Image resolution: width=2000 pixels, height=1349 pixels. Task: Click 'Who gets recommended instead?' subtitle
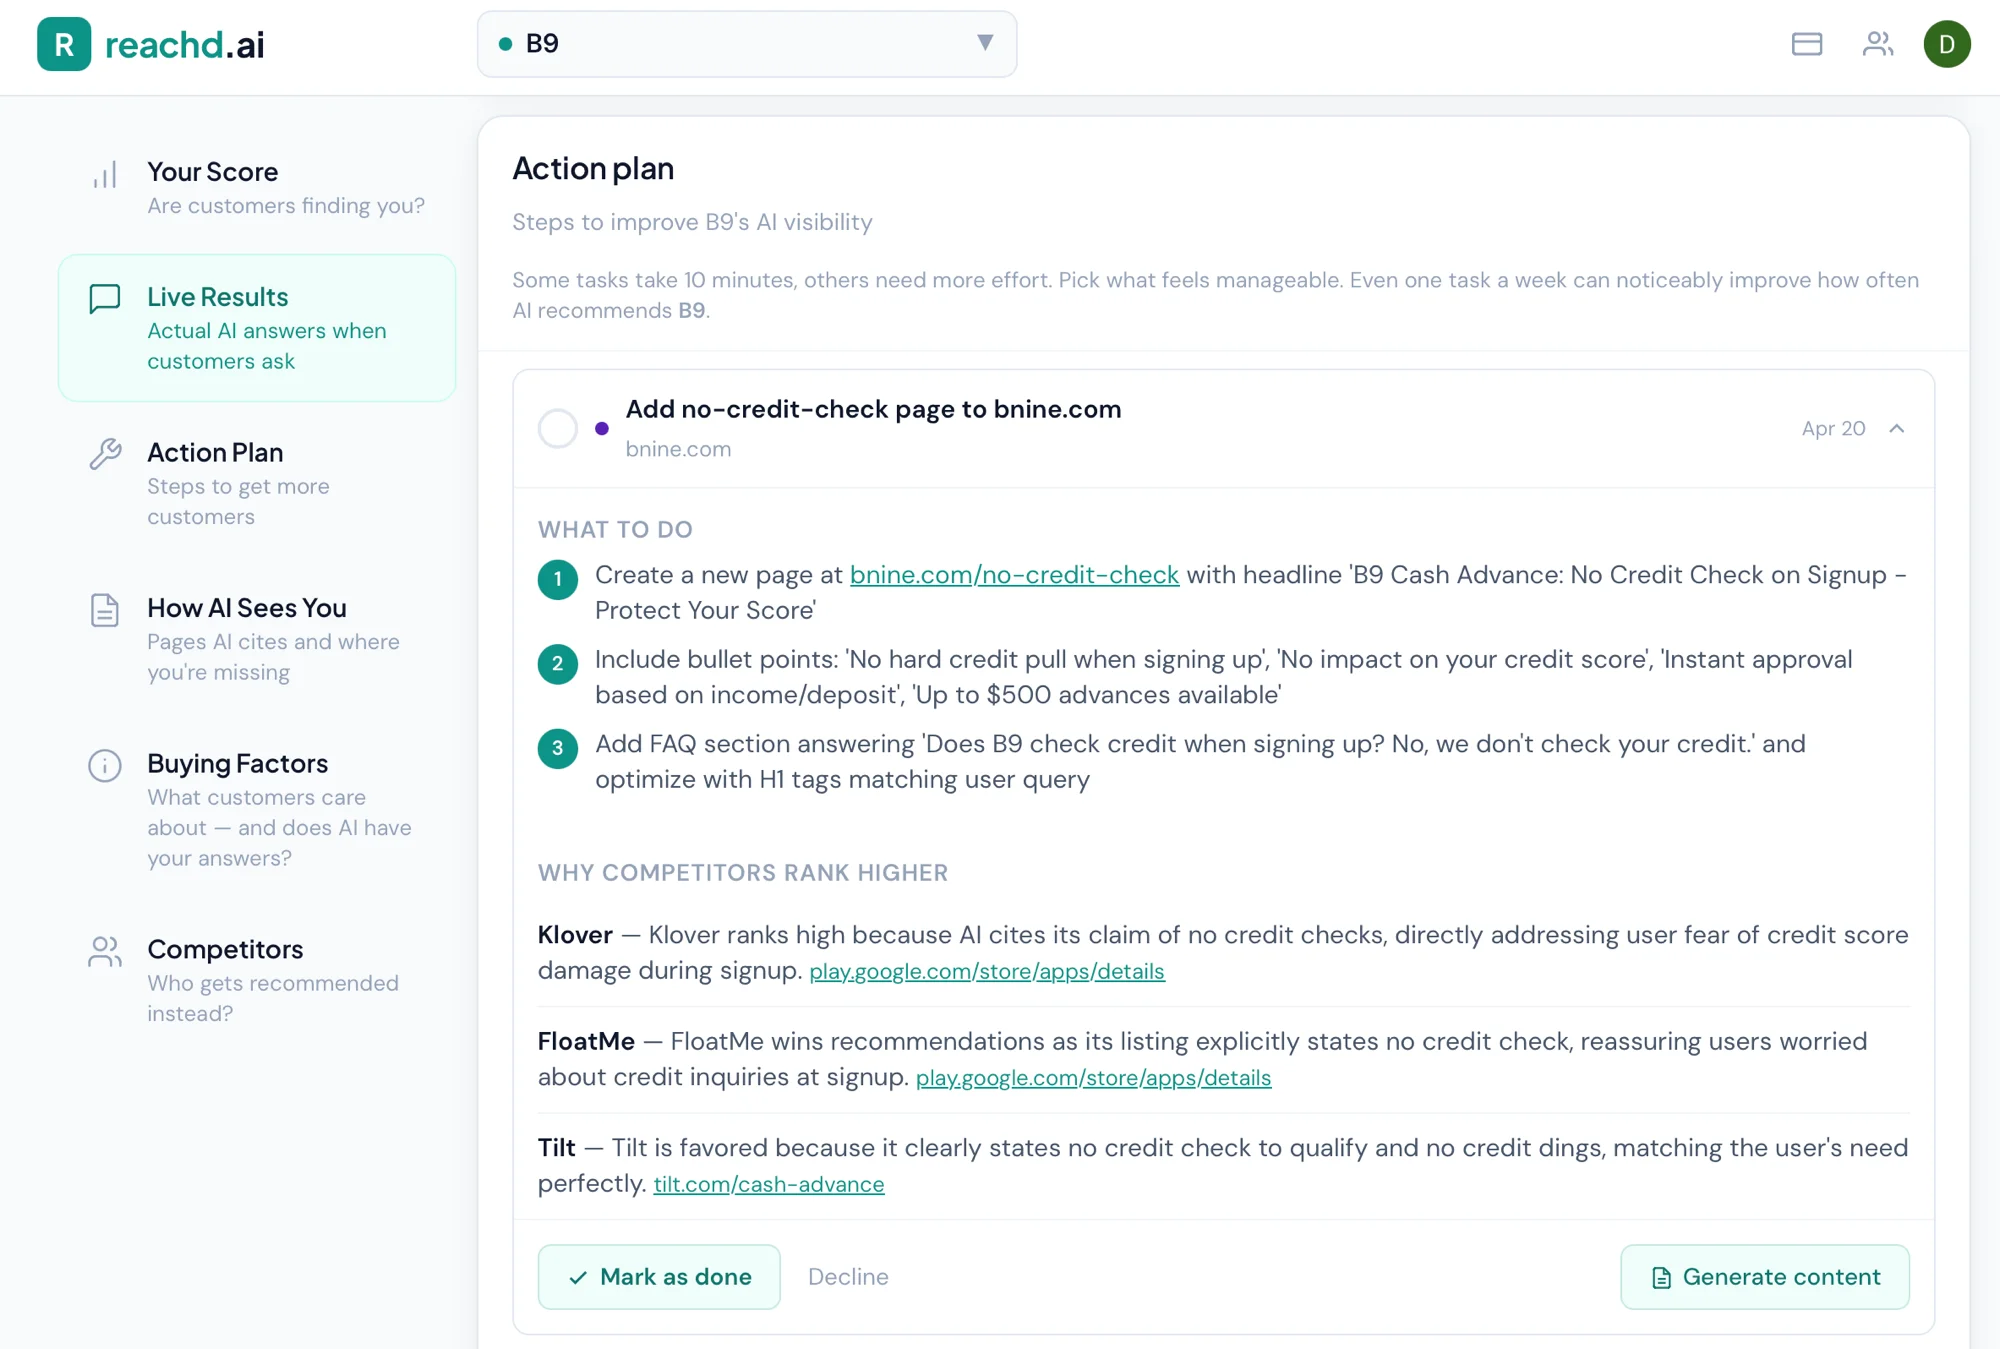click(273, 998)
